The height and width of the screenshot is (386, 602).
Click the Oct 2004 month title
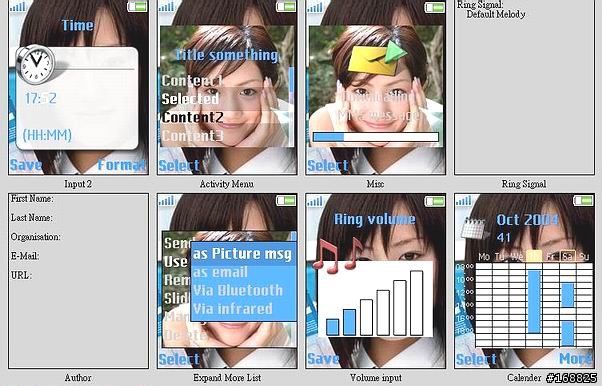click(x=527, y=220)
